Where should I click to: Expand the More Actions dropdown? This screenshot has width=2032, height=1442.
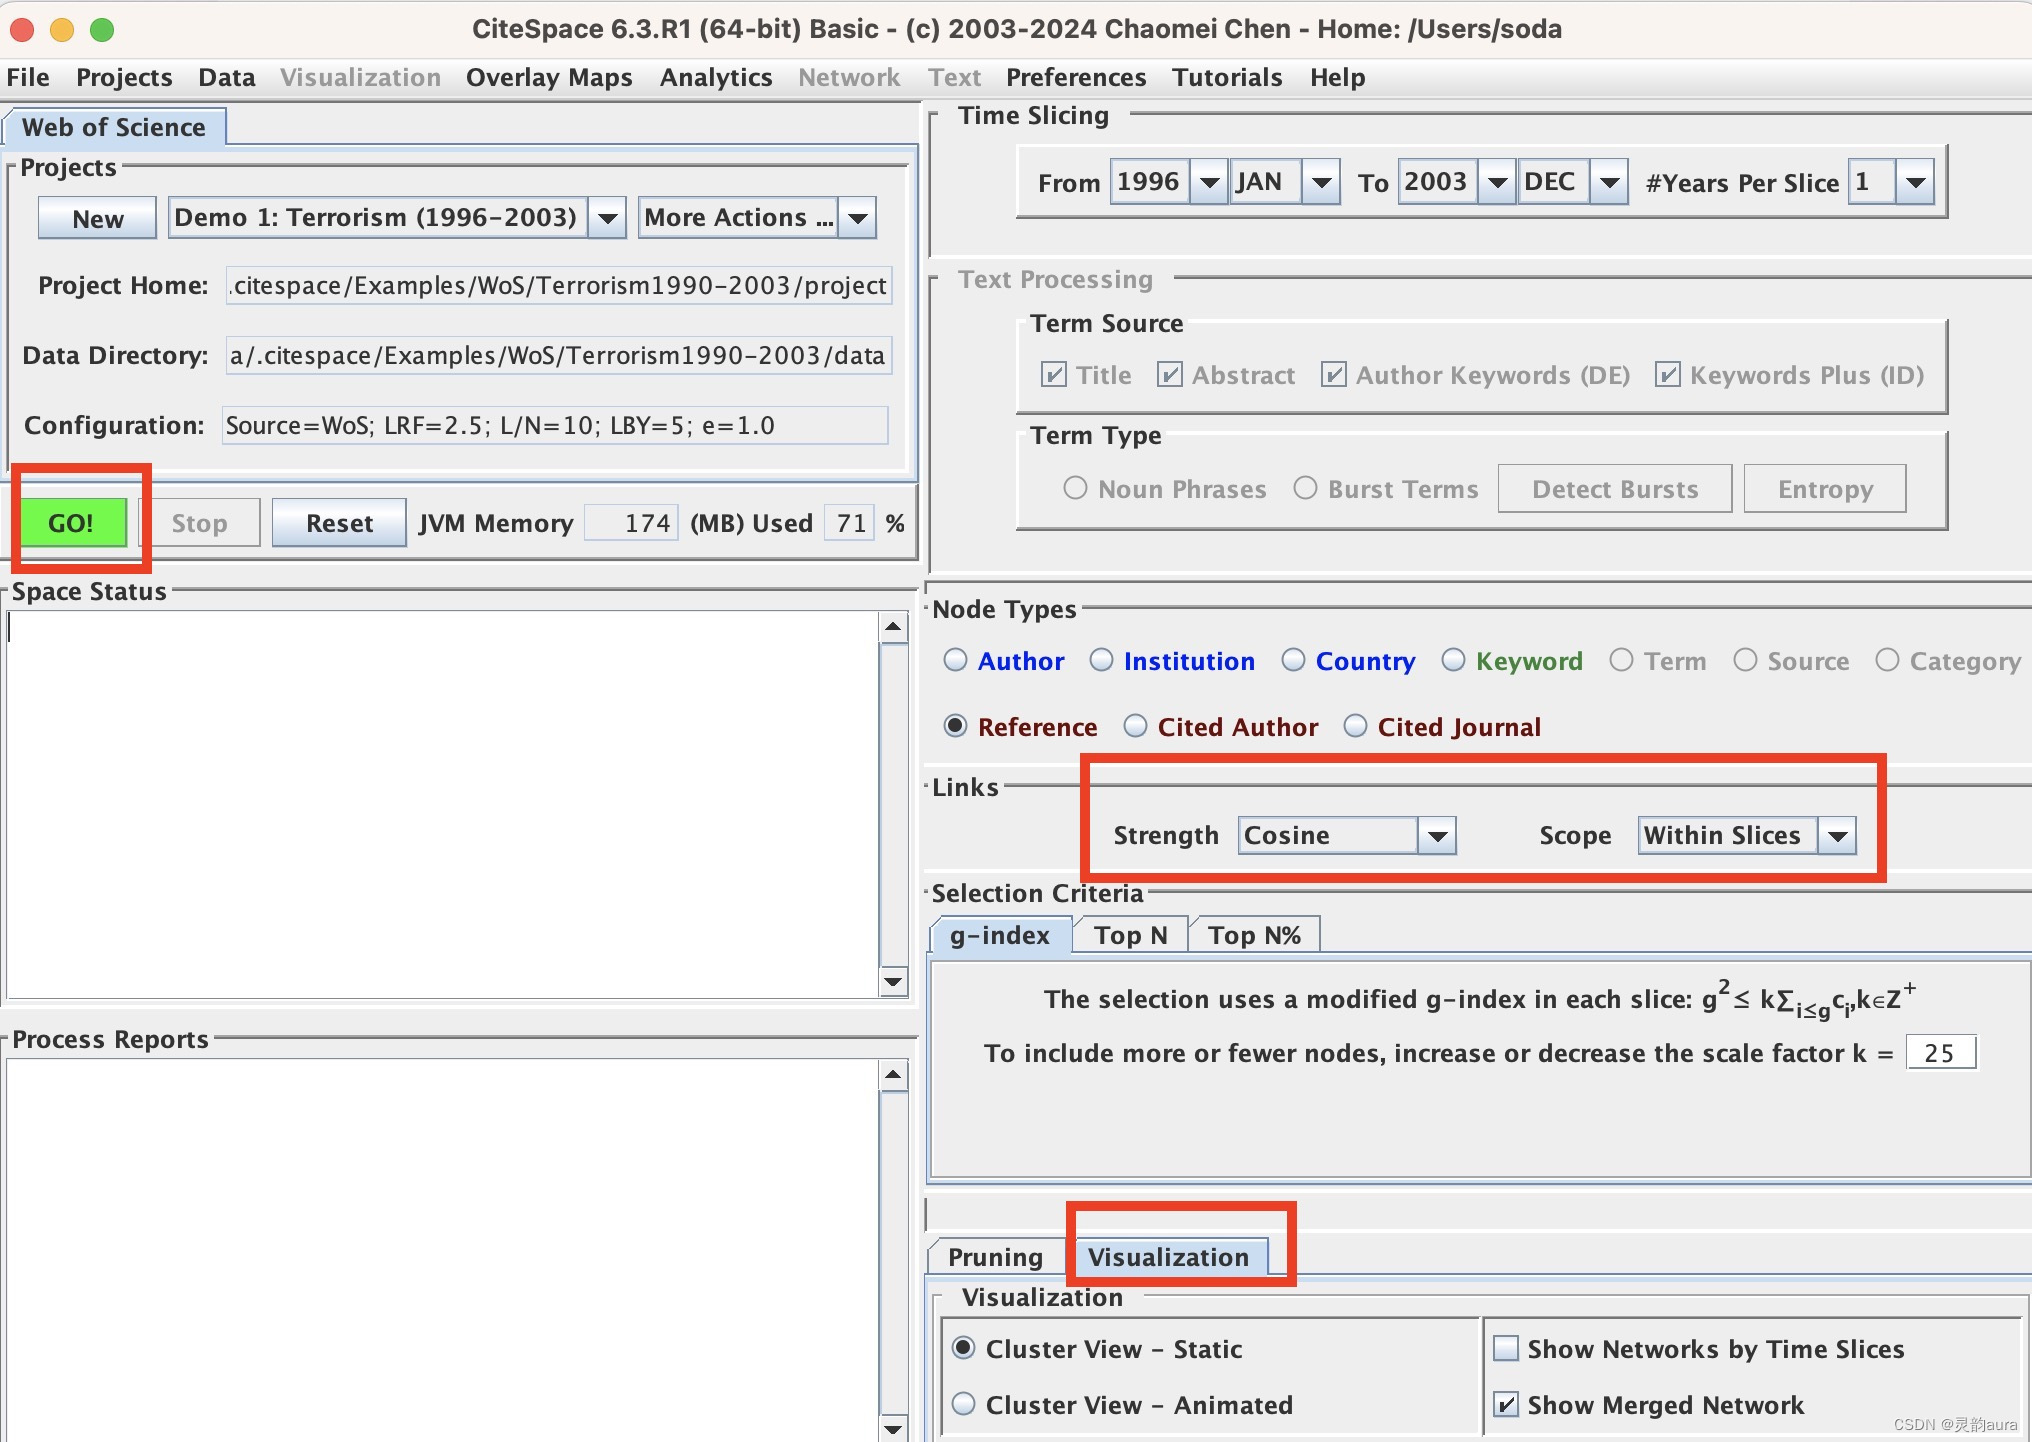(858, 218)
